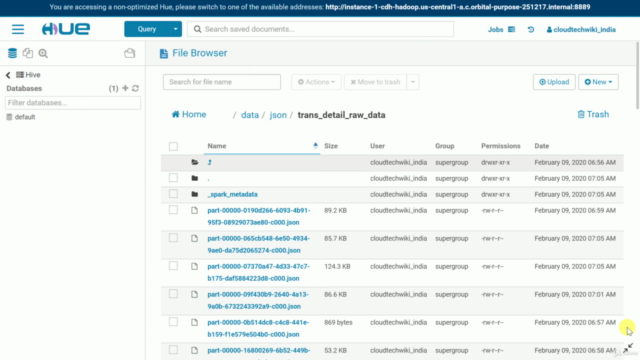The height and width of the screenshot is (360, 640).
Task: Open part-00000-0b514dc8 json file link
Action: coord(258,328)
